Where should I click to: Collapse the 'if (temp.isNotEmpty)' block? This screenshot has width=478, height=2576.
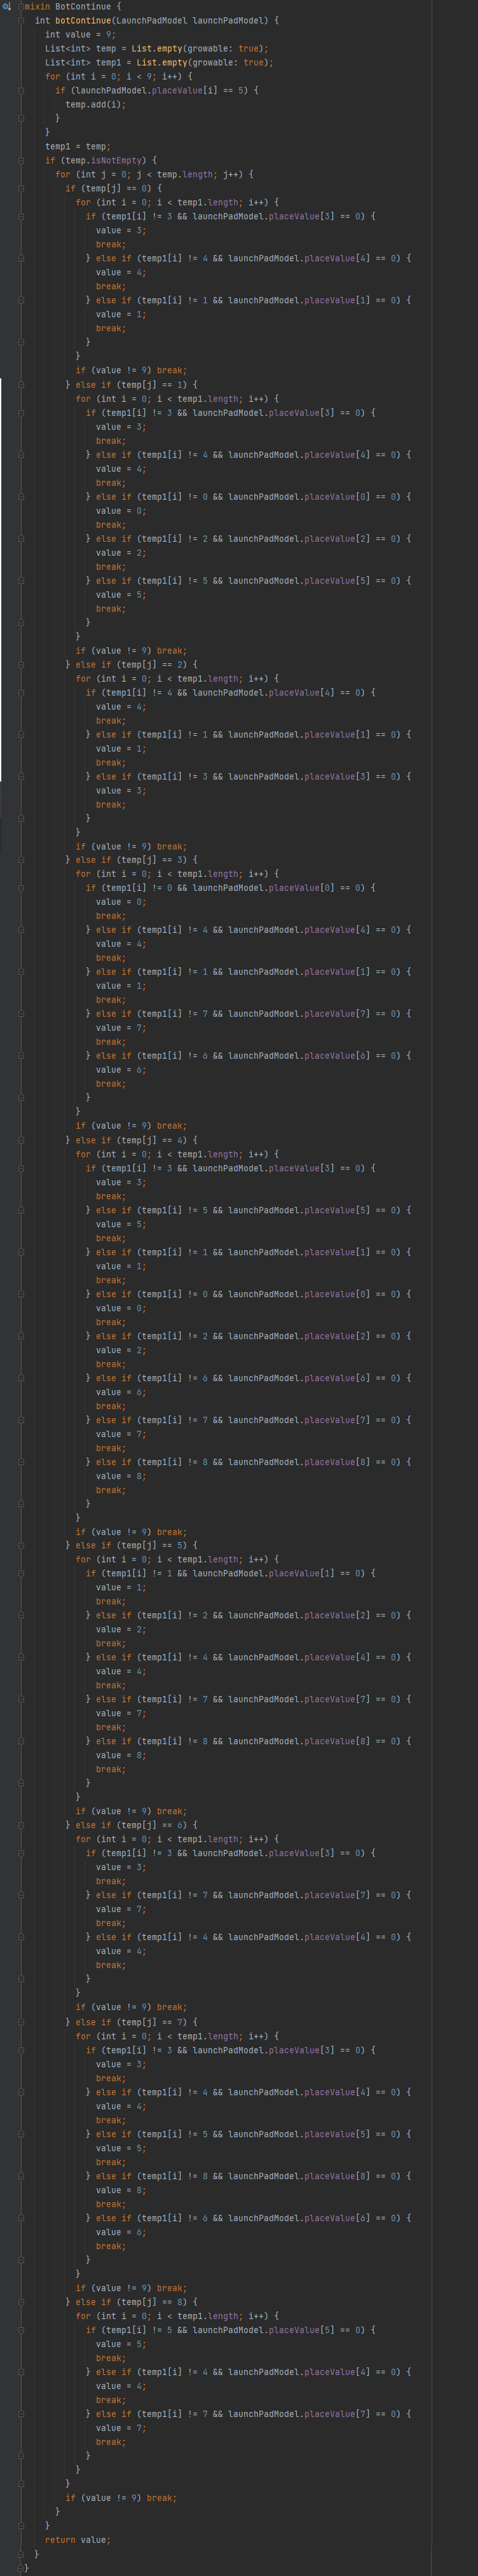[x=21, y=160]
